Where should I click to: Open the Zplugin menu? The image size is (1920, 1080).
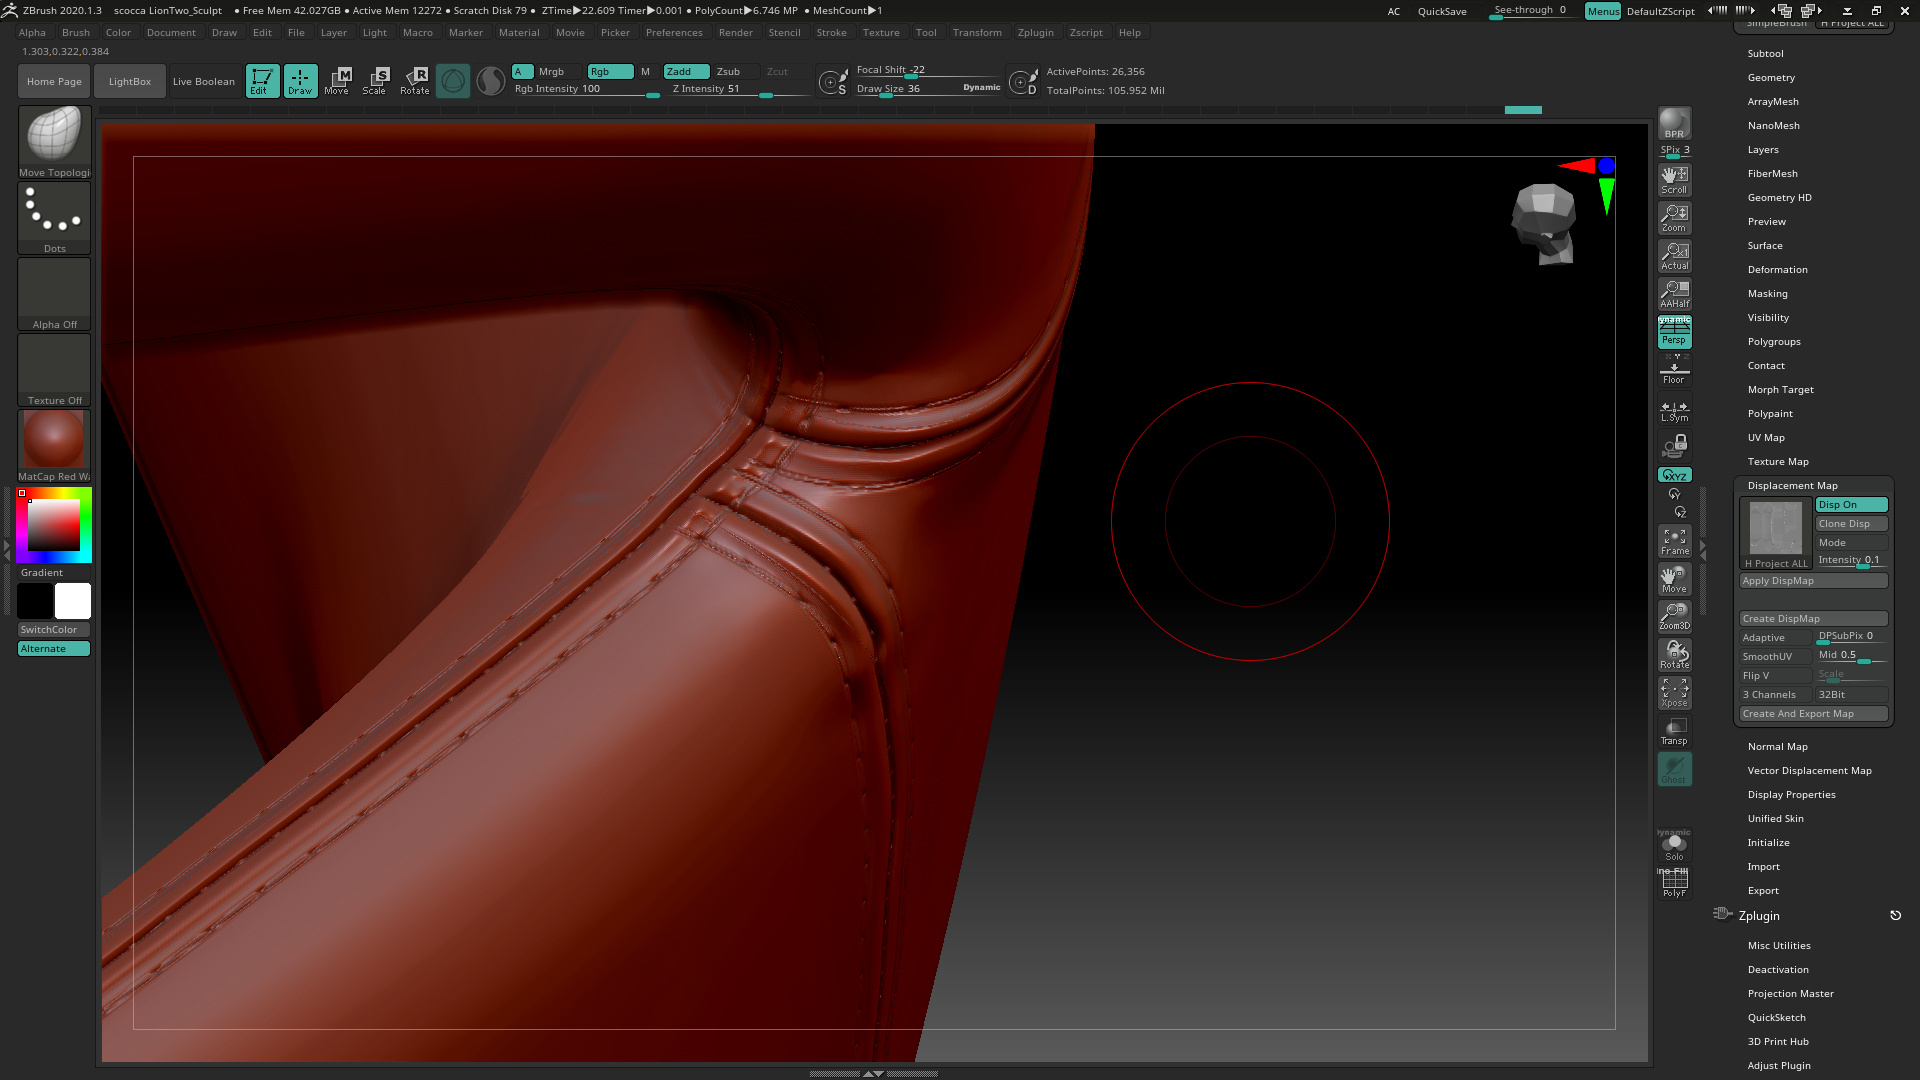(x=1035, y=33)
